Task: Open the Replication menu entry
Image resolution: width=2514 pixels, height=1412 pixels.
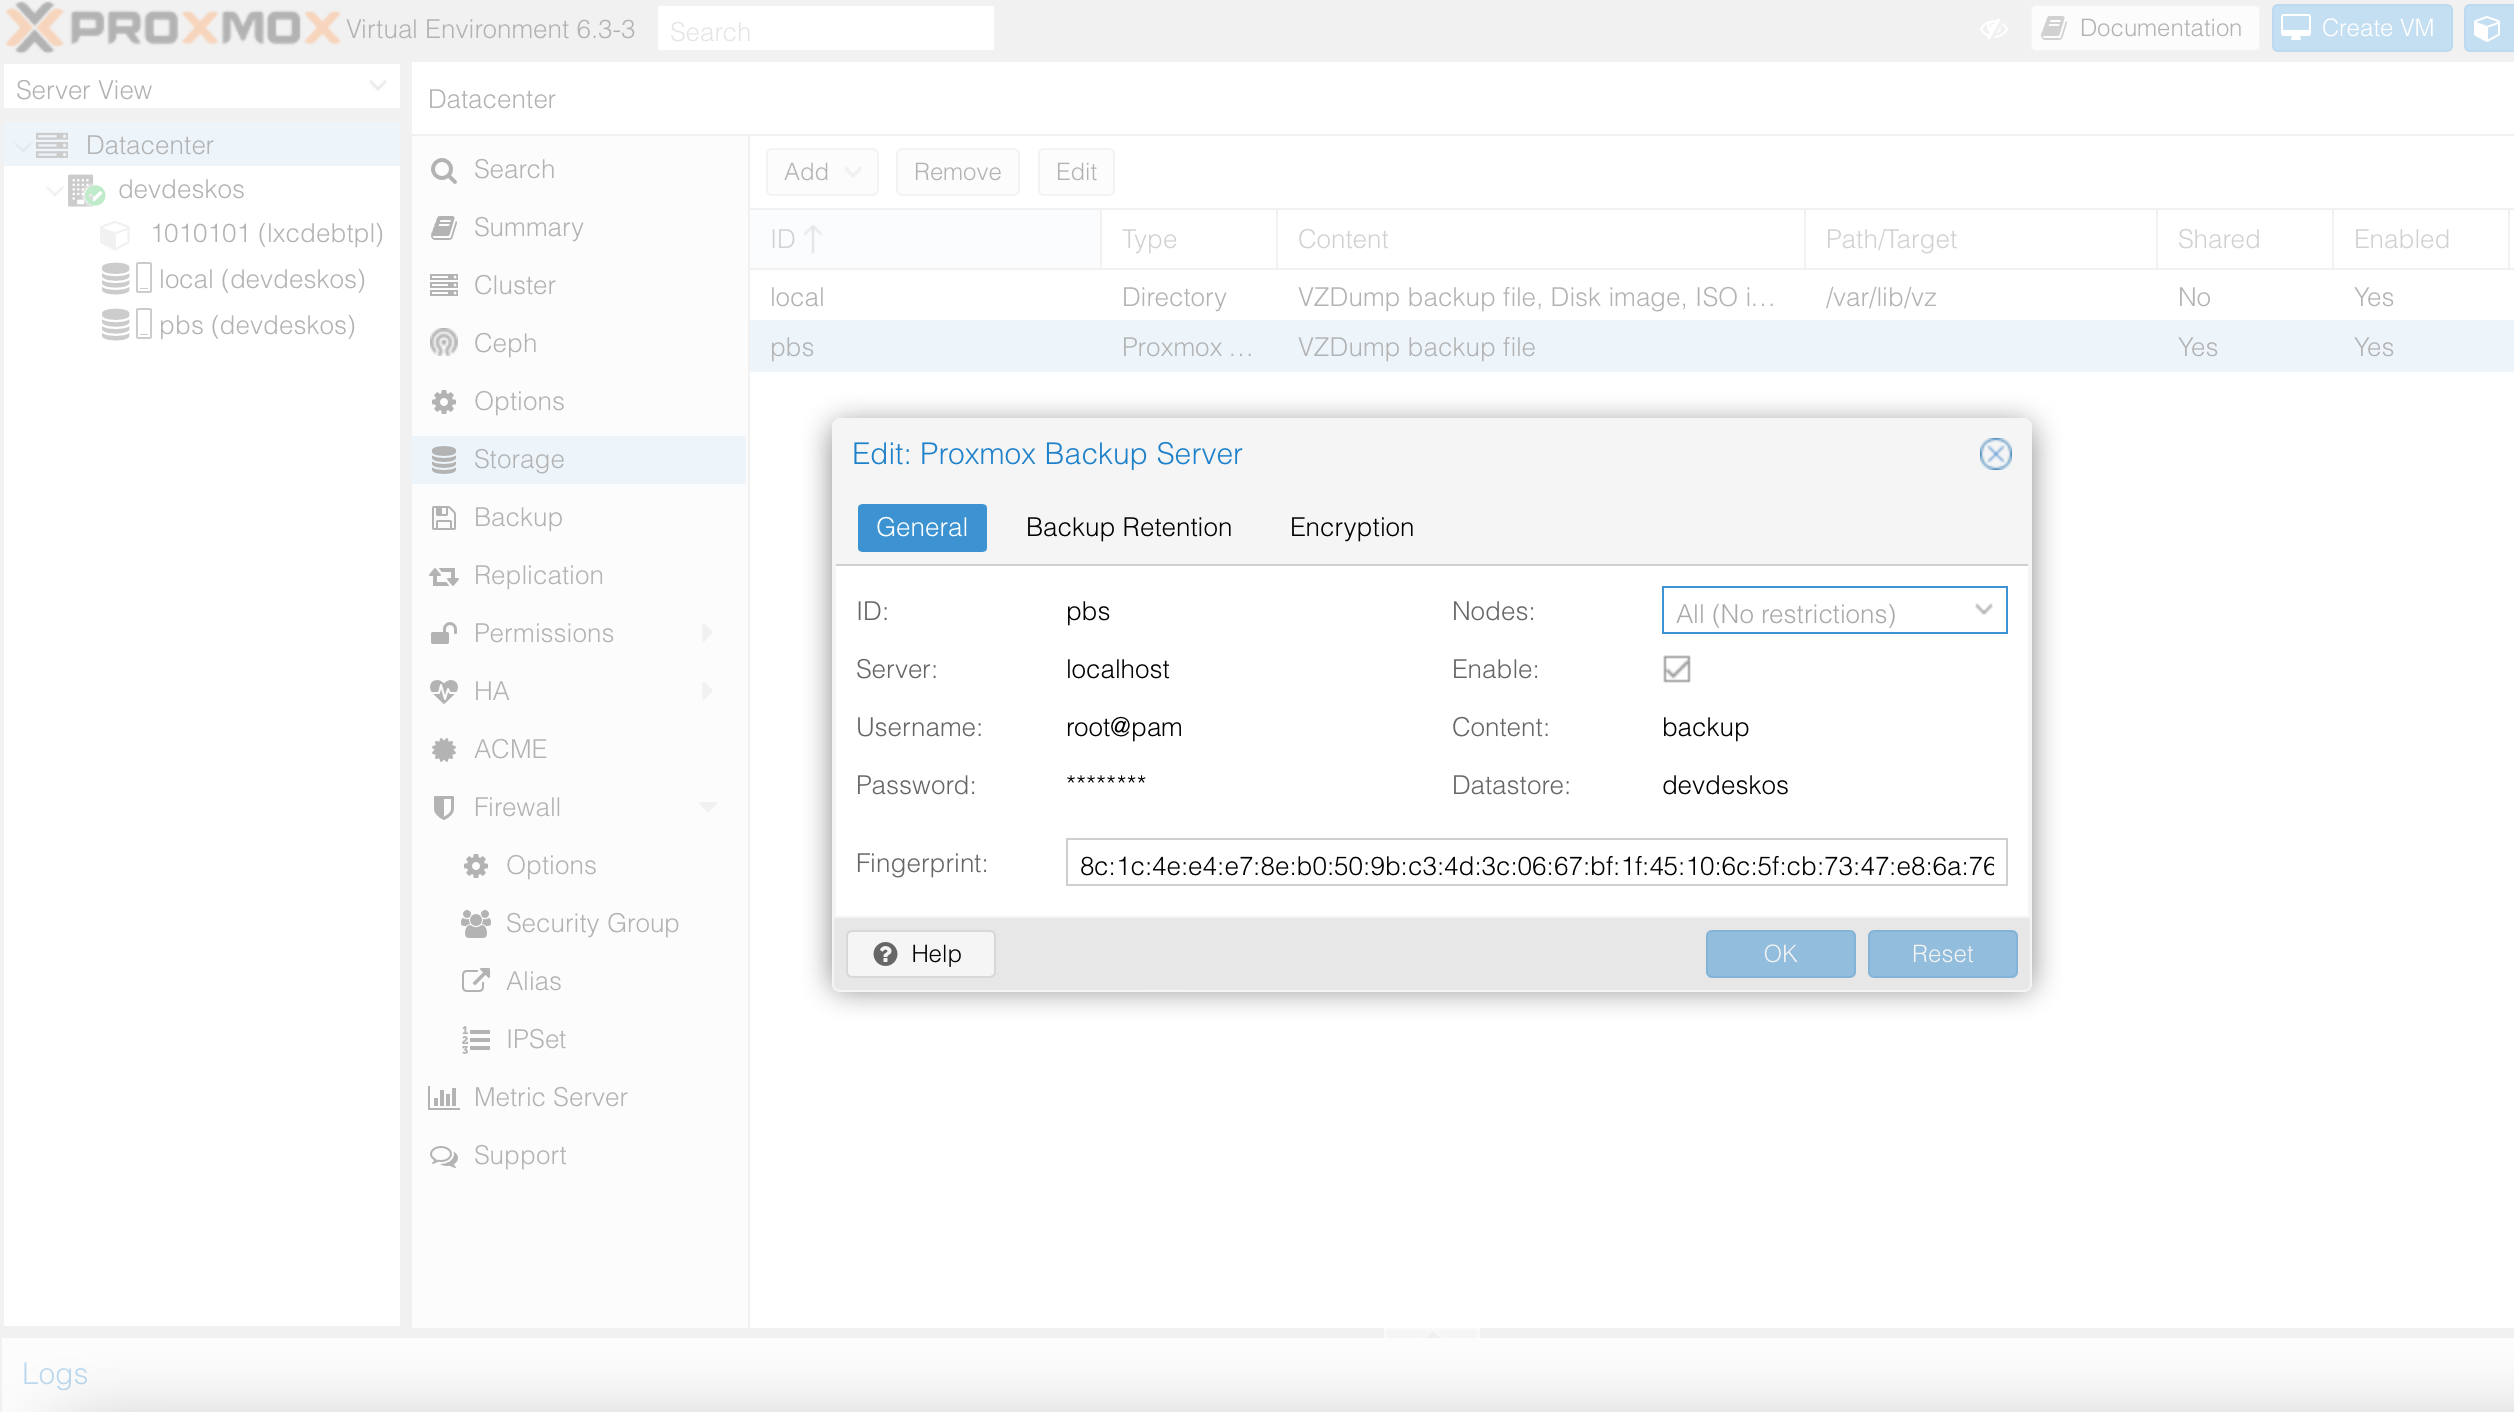Action: pyautogui.click(x=579, y=576)
